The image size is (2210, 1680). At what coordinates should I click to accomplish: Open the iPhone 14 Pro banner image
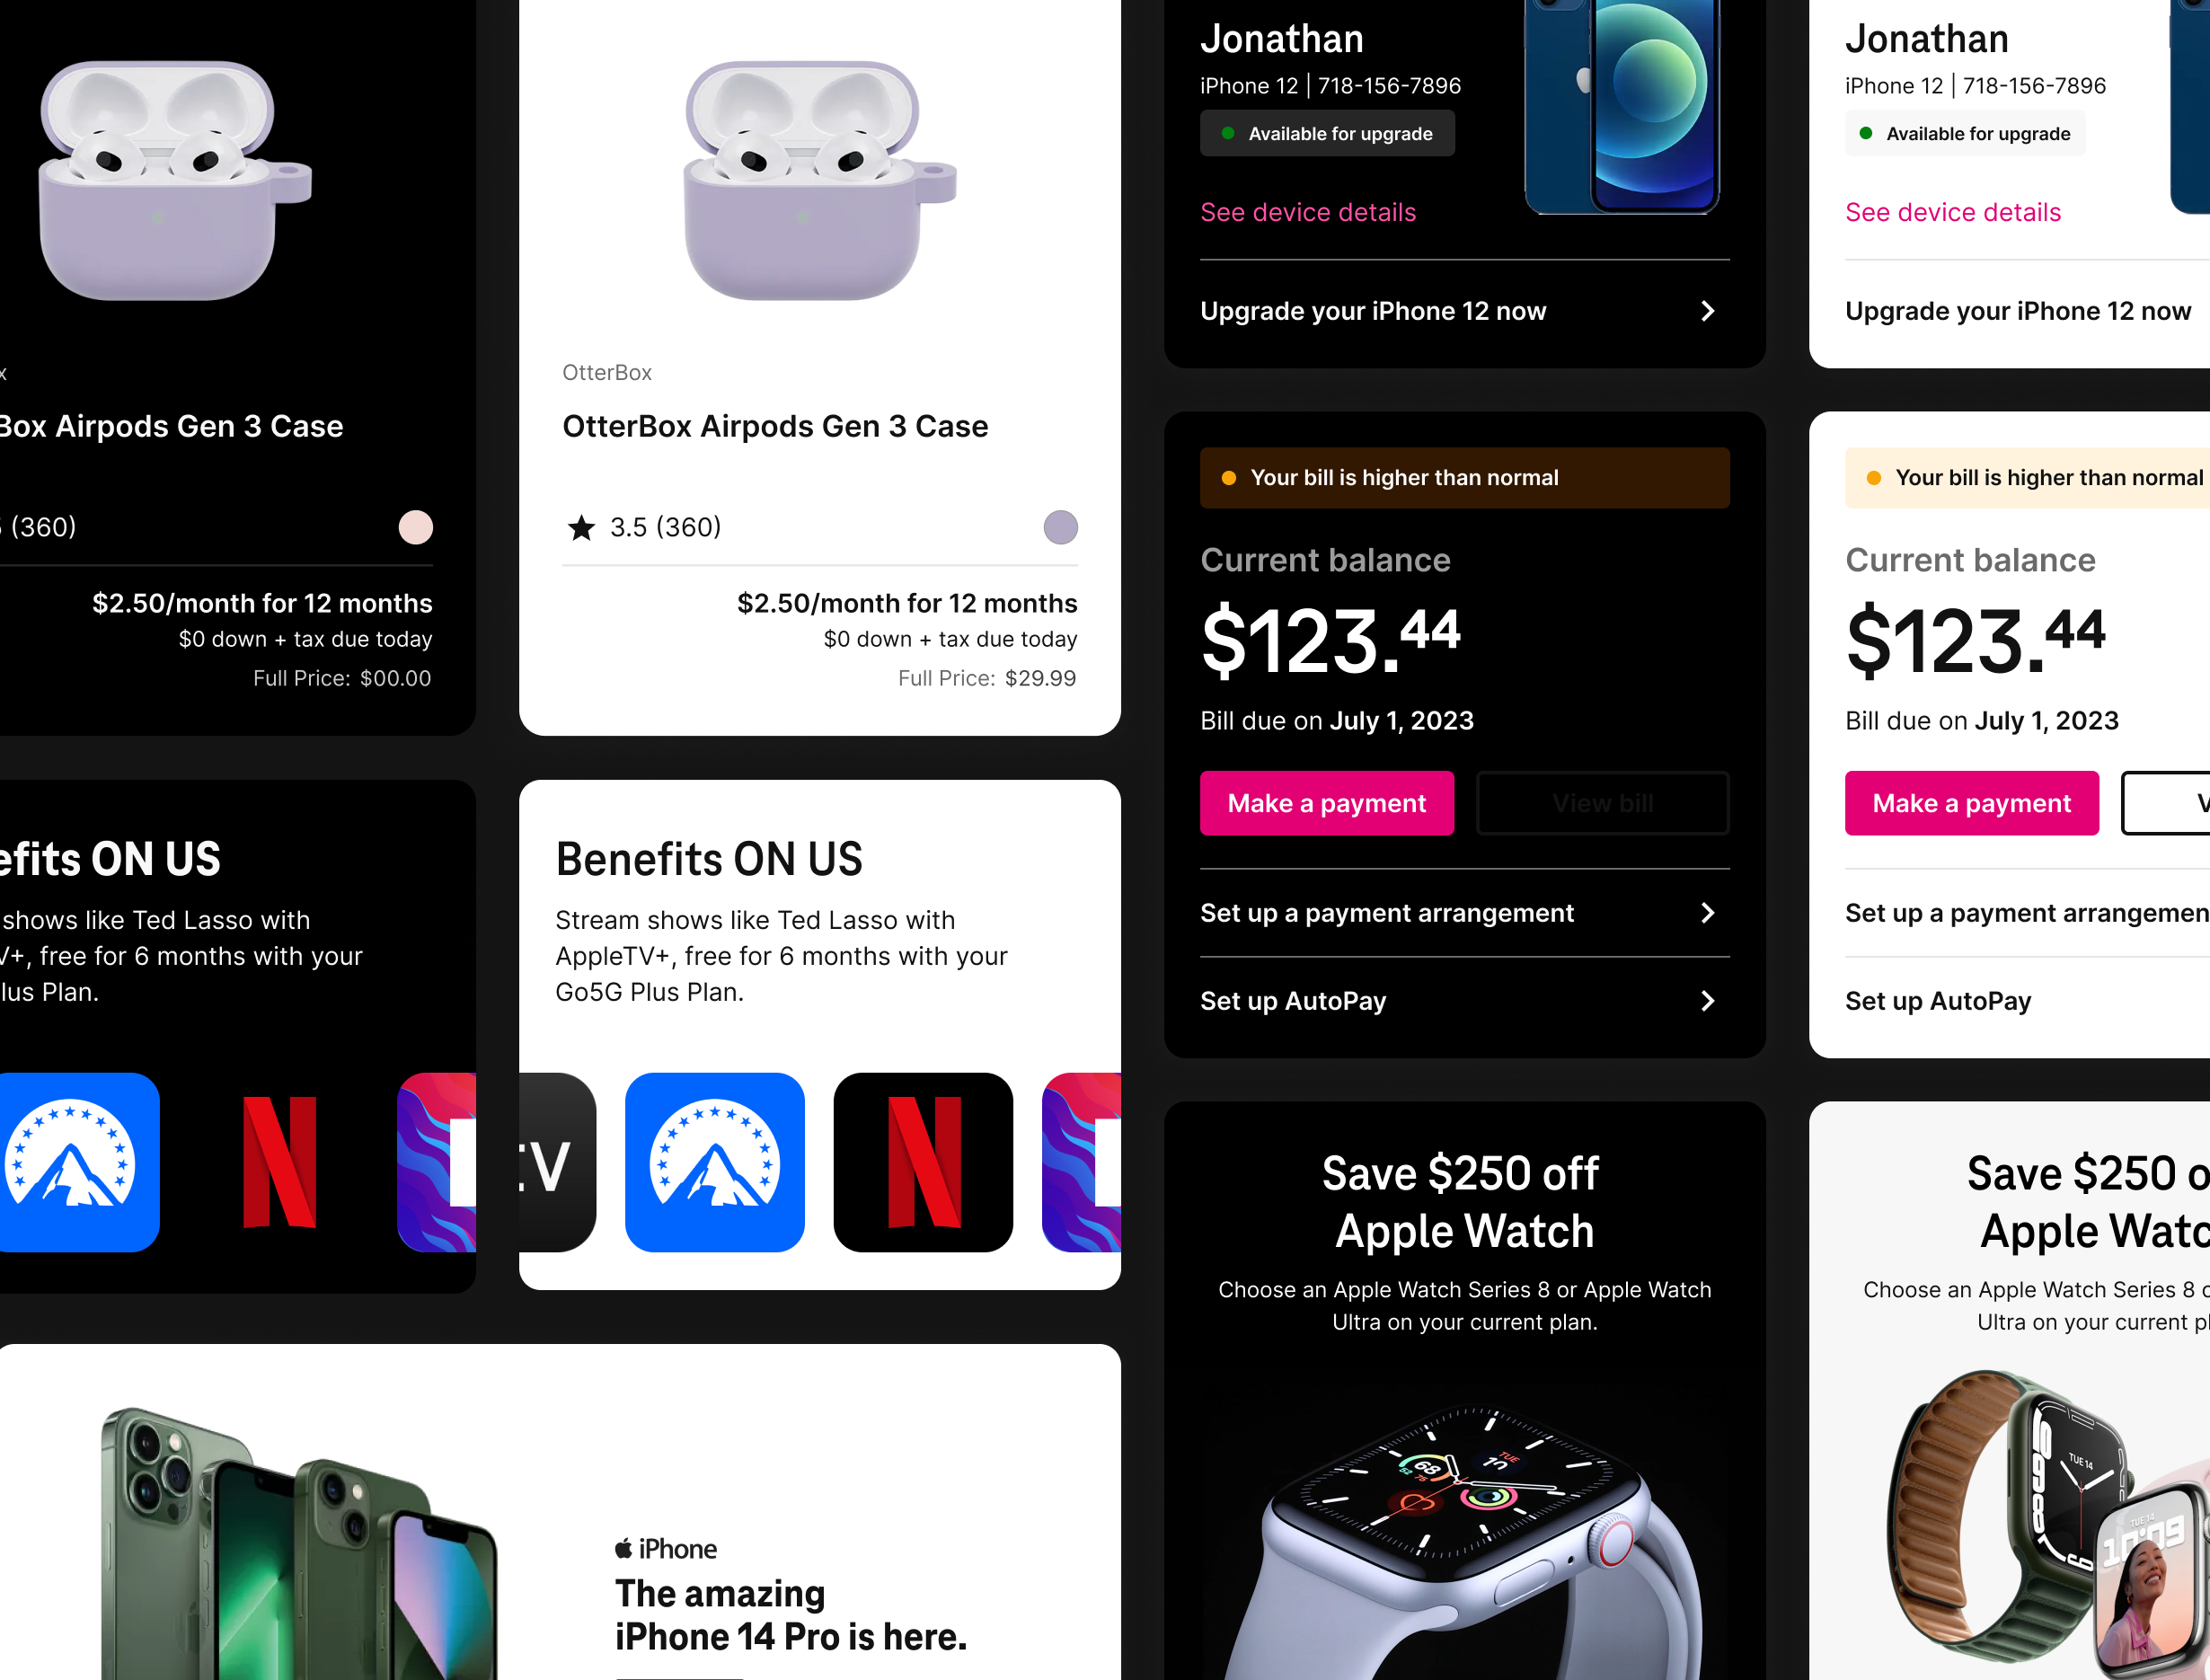300,1543
